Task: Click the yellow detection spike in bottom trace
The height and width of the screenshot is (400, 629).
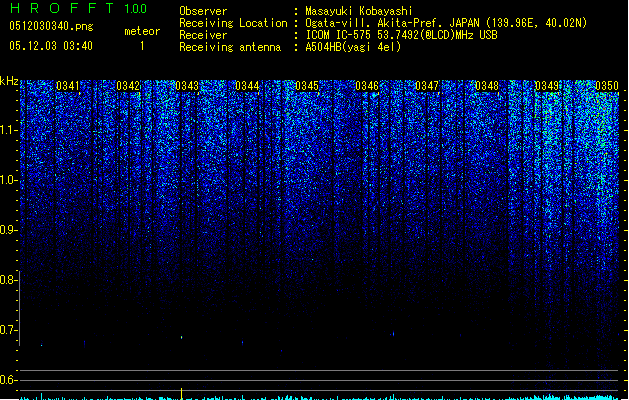Action: (182, 394)
